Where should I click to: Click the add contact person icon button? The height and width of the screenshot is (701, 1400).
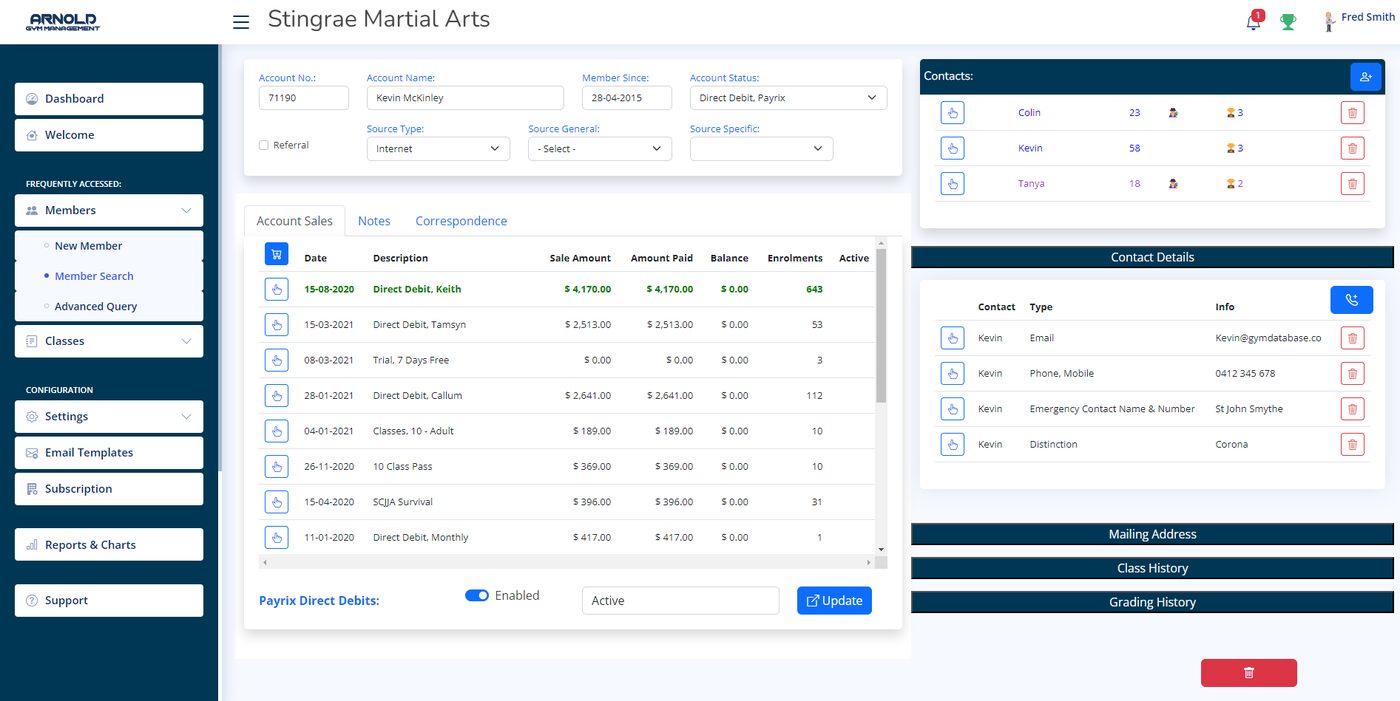[x=1365, y=76]
